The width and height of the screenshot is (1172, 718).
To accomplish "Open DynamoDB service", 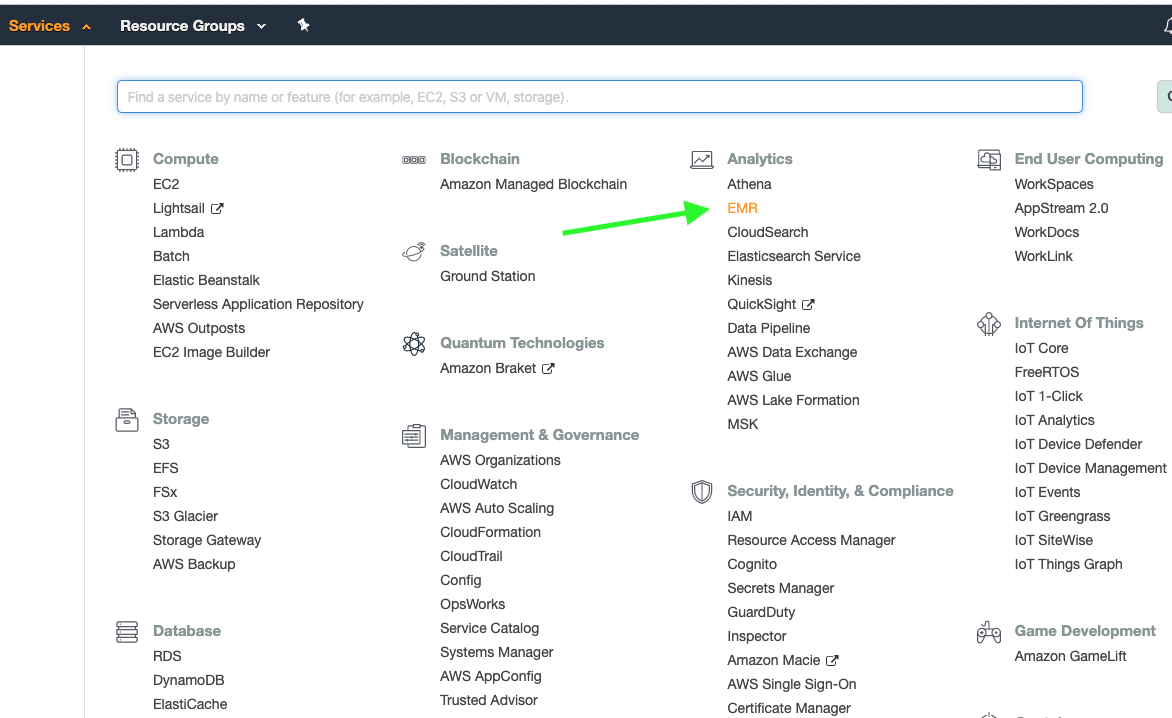I will click(x=188, y=680).
